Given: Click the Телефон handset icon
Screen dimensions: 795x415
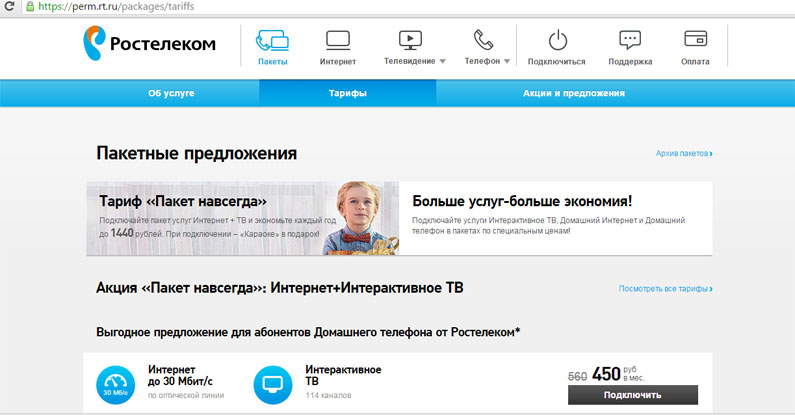Looking at the screenshot, I should coord(483,40).
